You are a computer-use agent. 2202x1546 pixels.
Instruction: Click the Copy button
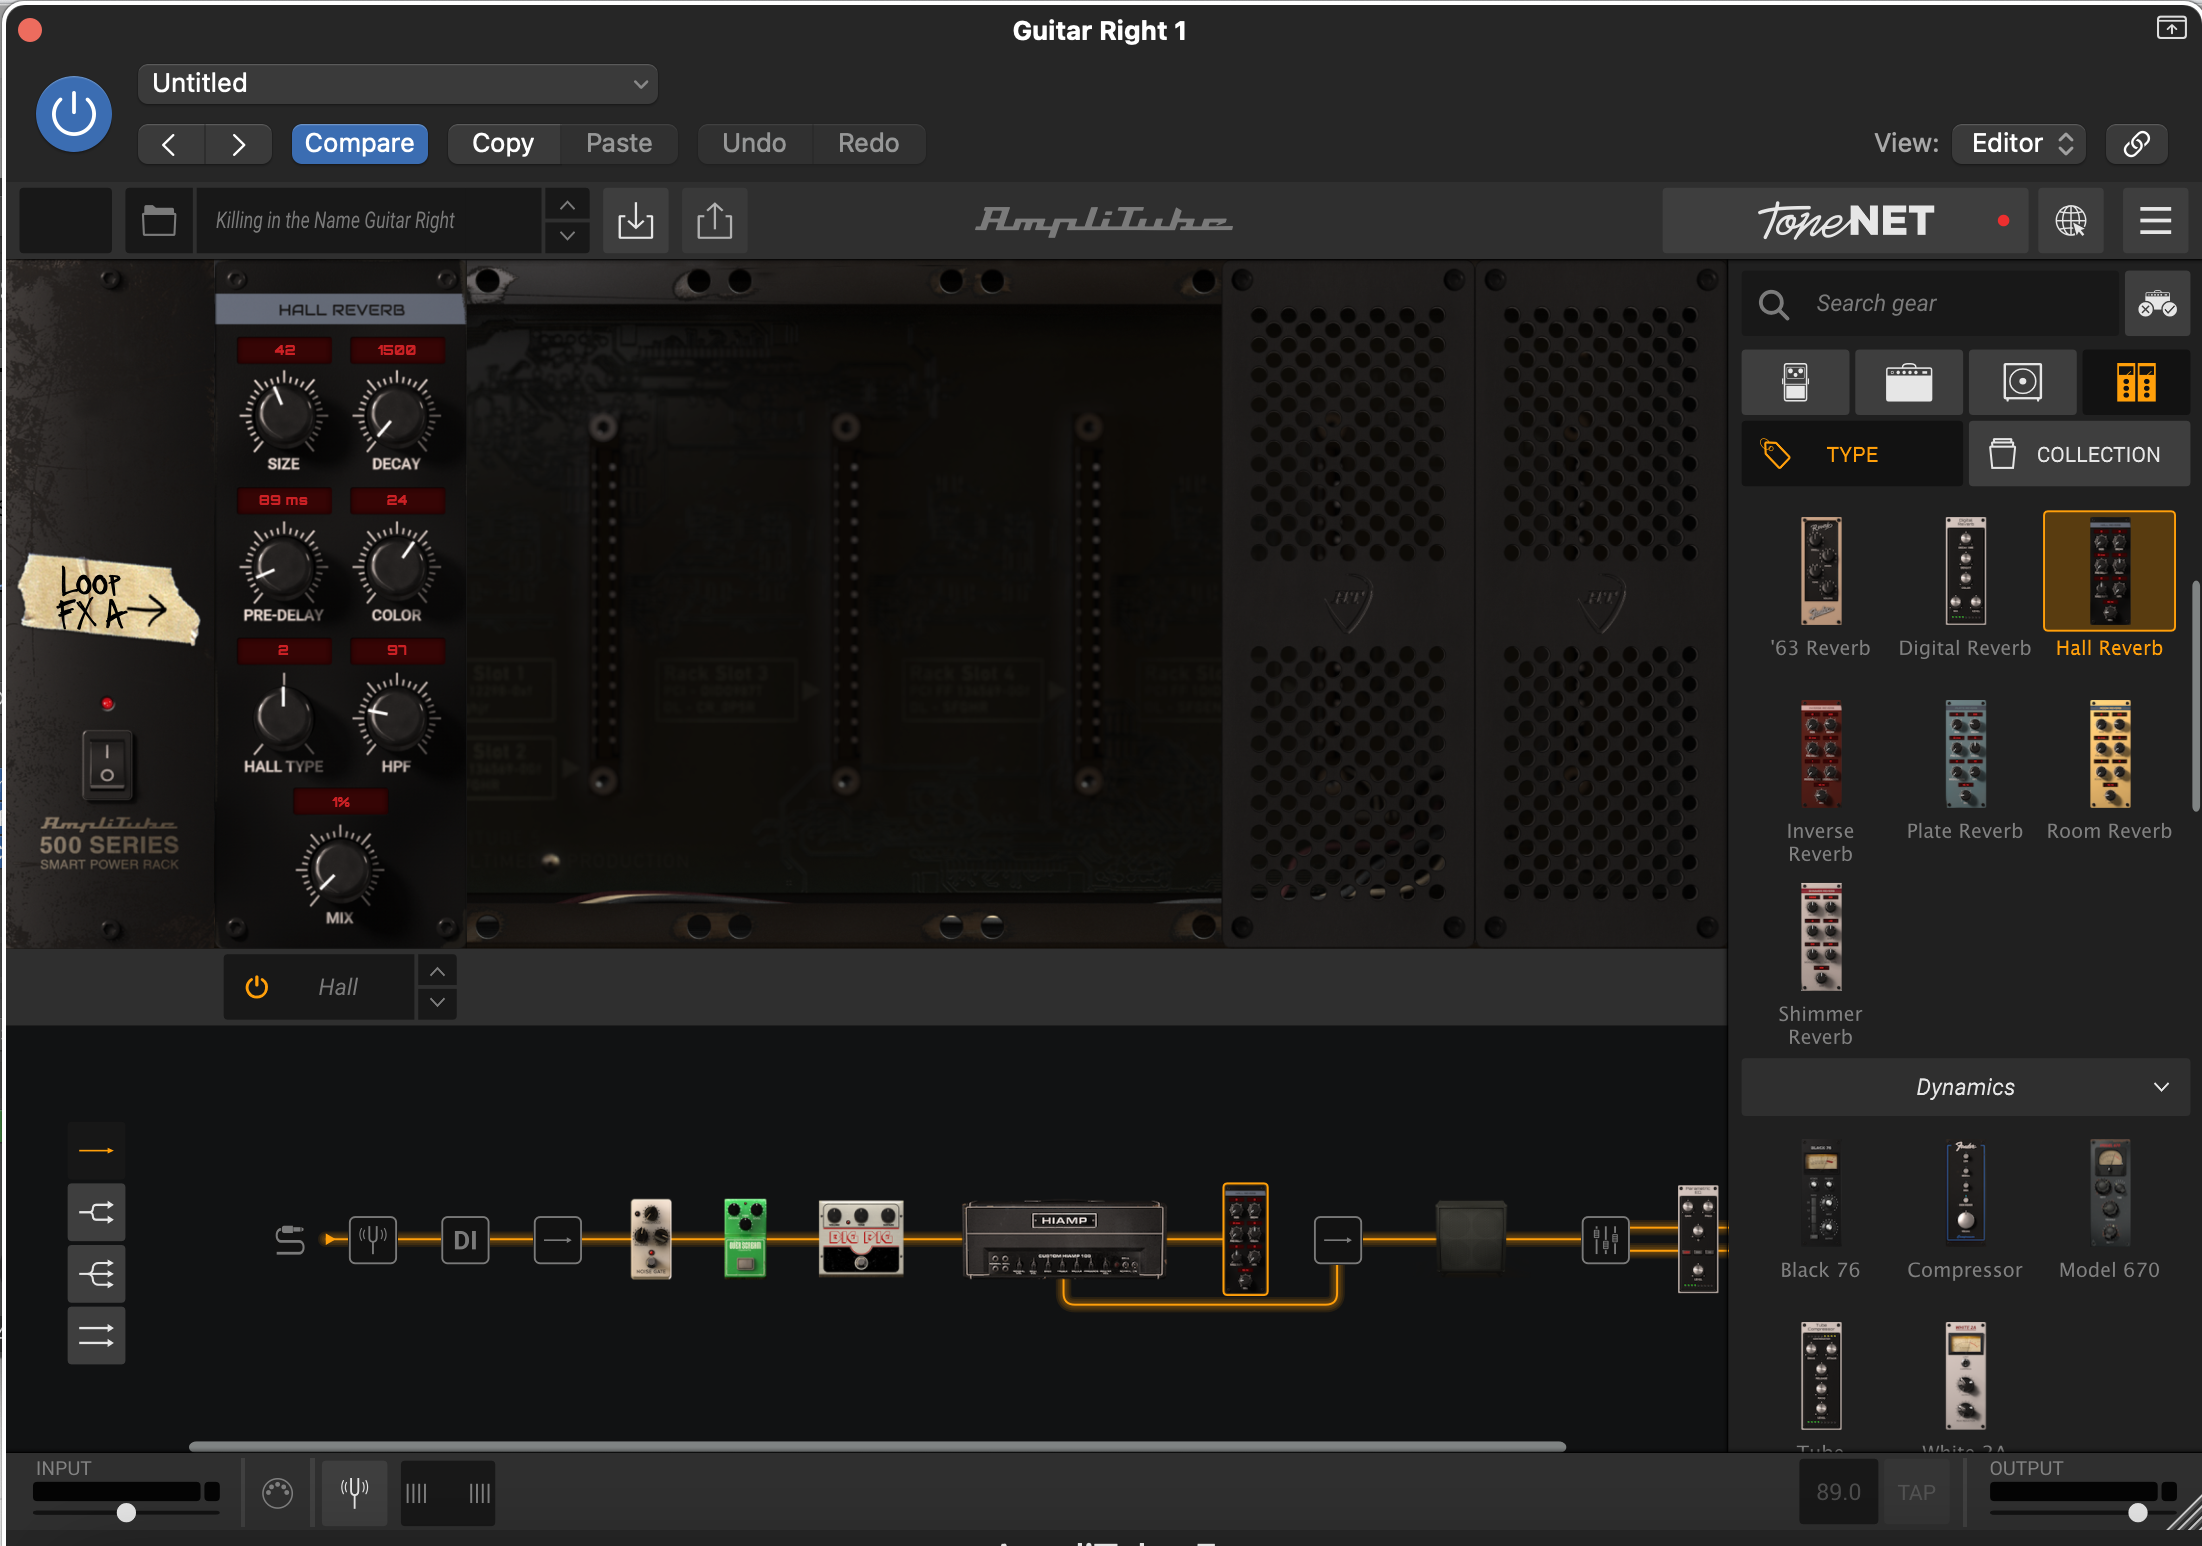(x=503, y=144)
